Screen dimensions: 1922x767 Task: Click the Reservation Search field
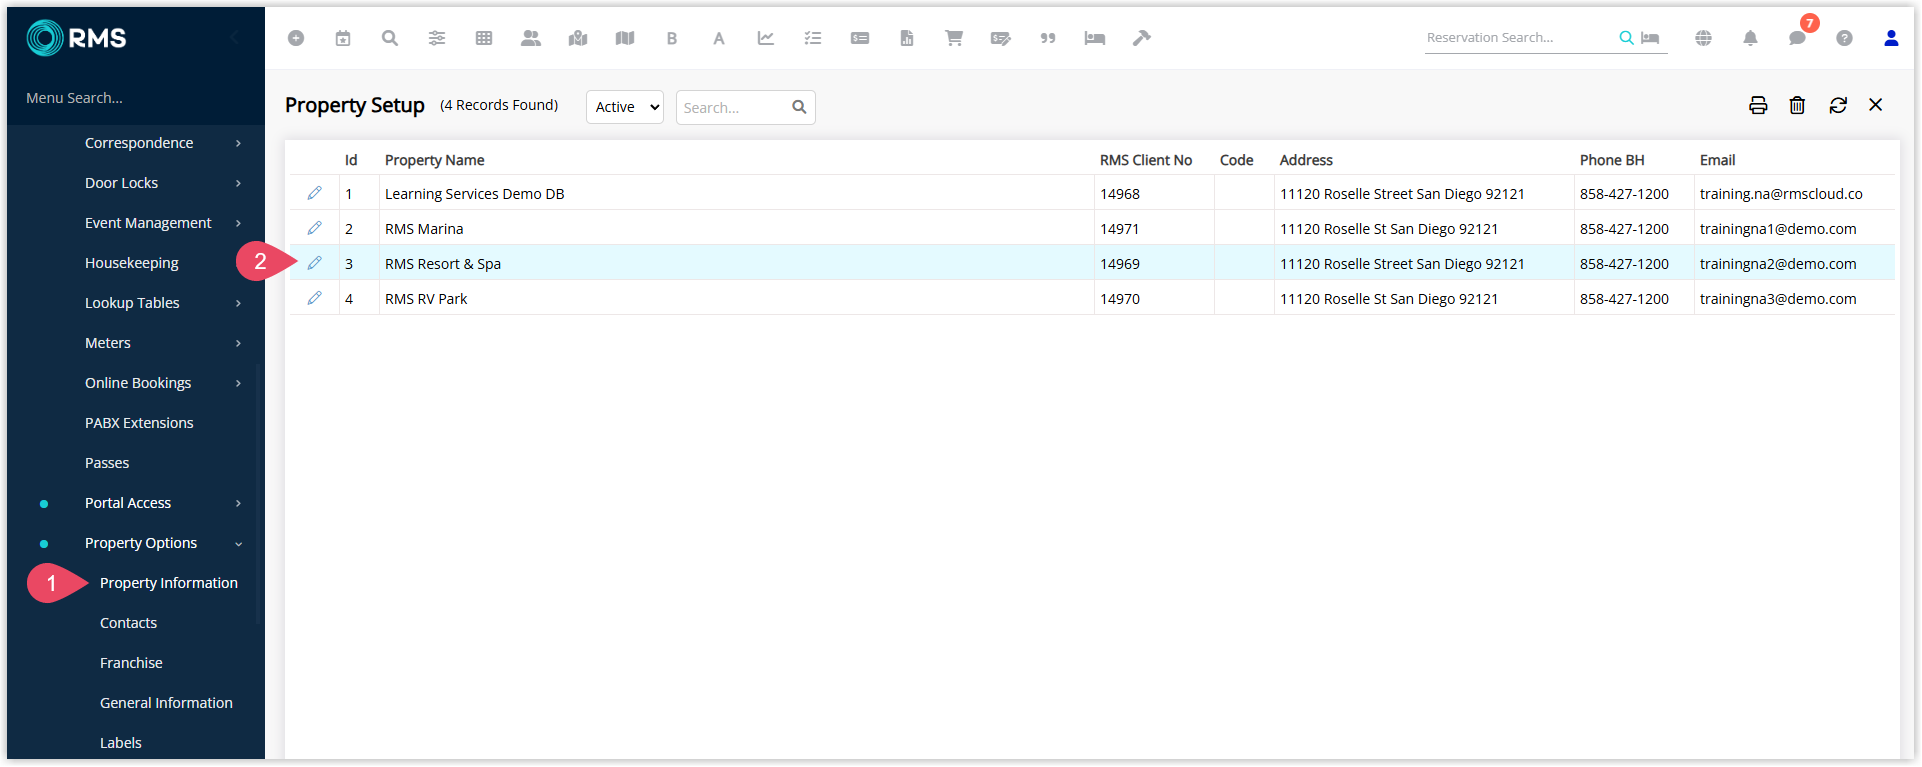coord(1518,38)
